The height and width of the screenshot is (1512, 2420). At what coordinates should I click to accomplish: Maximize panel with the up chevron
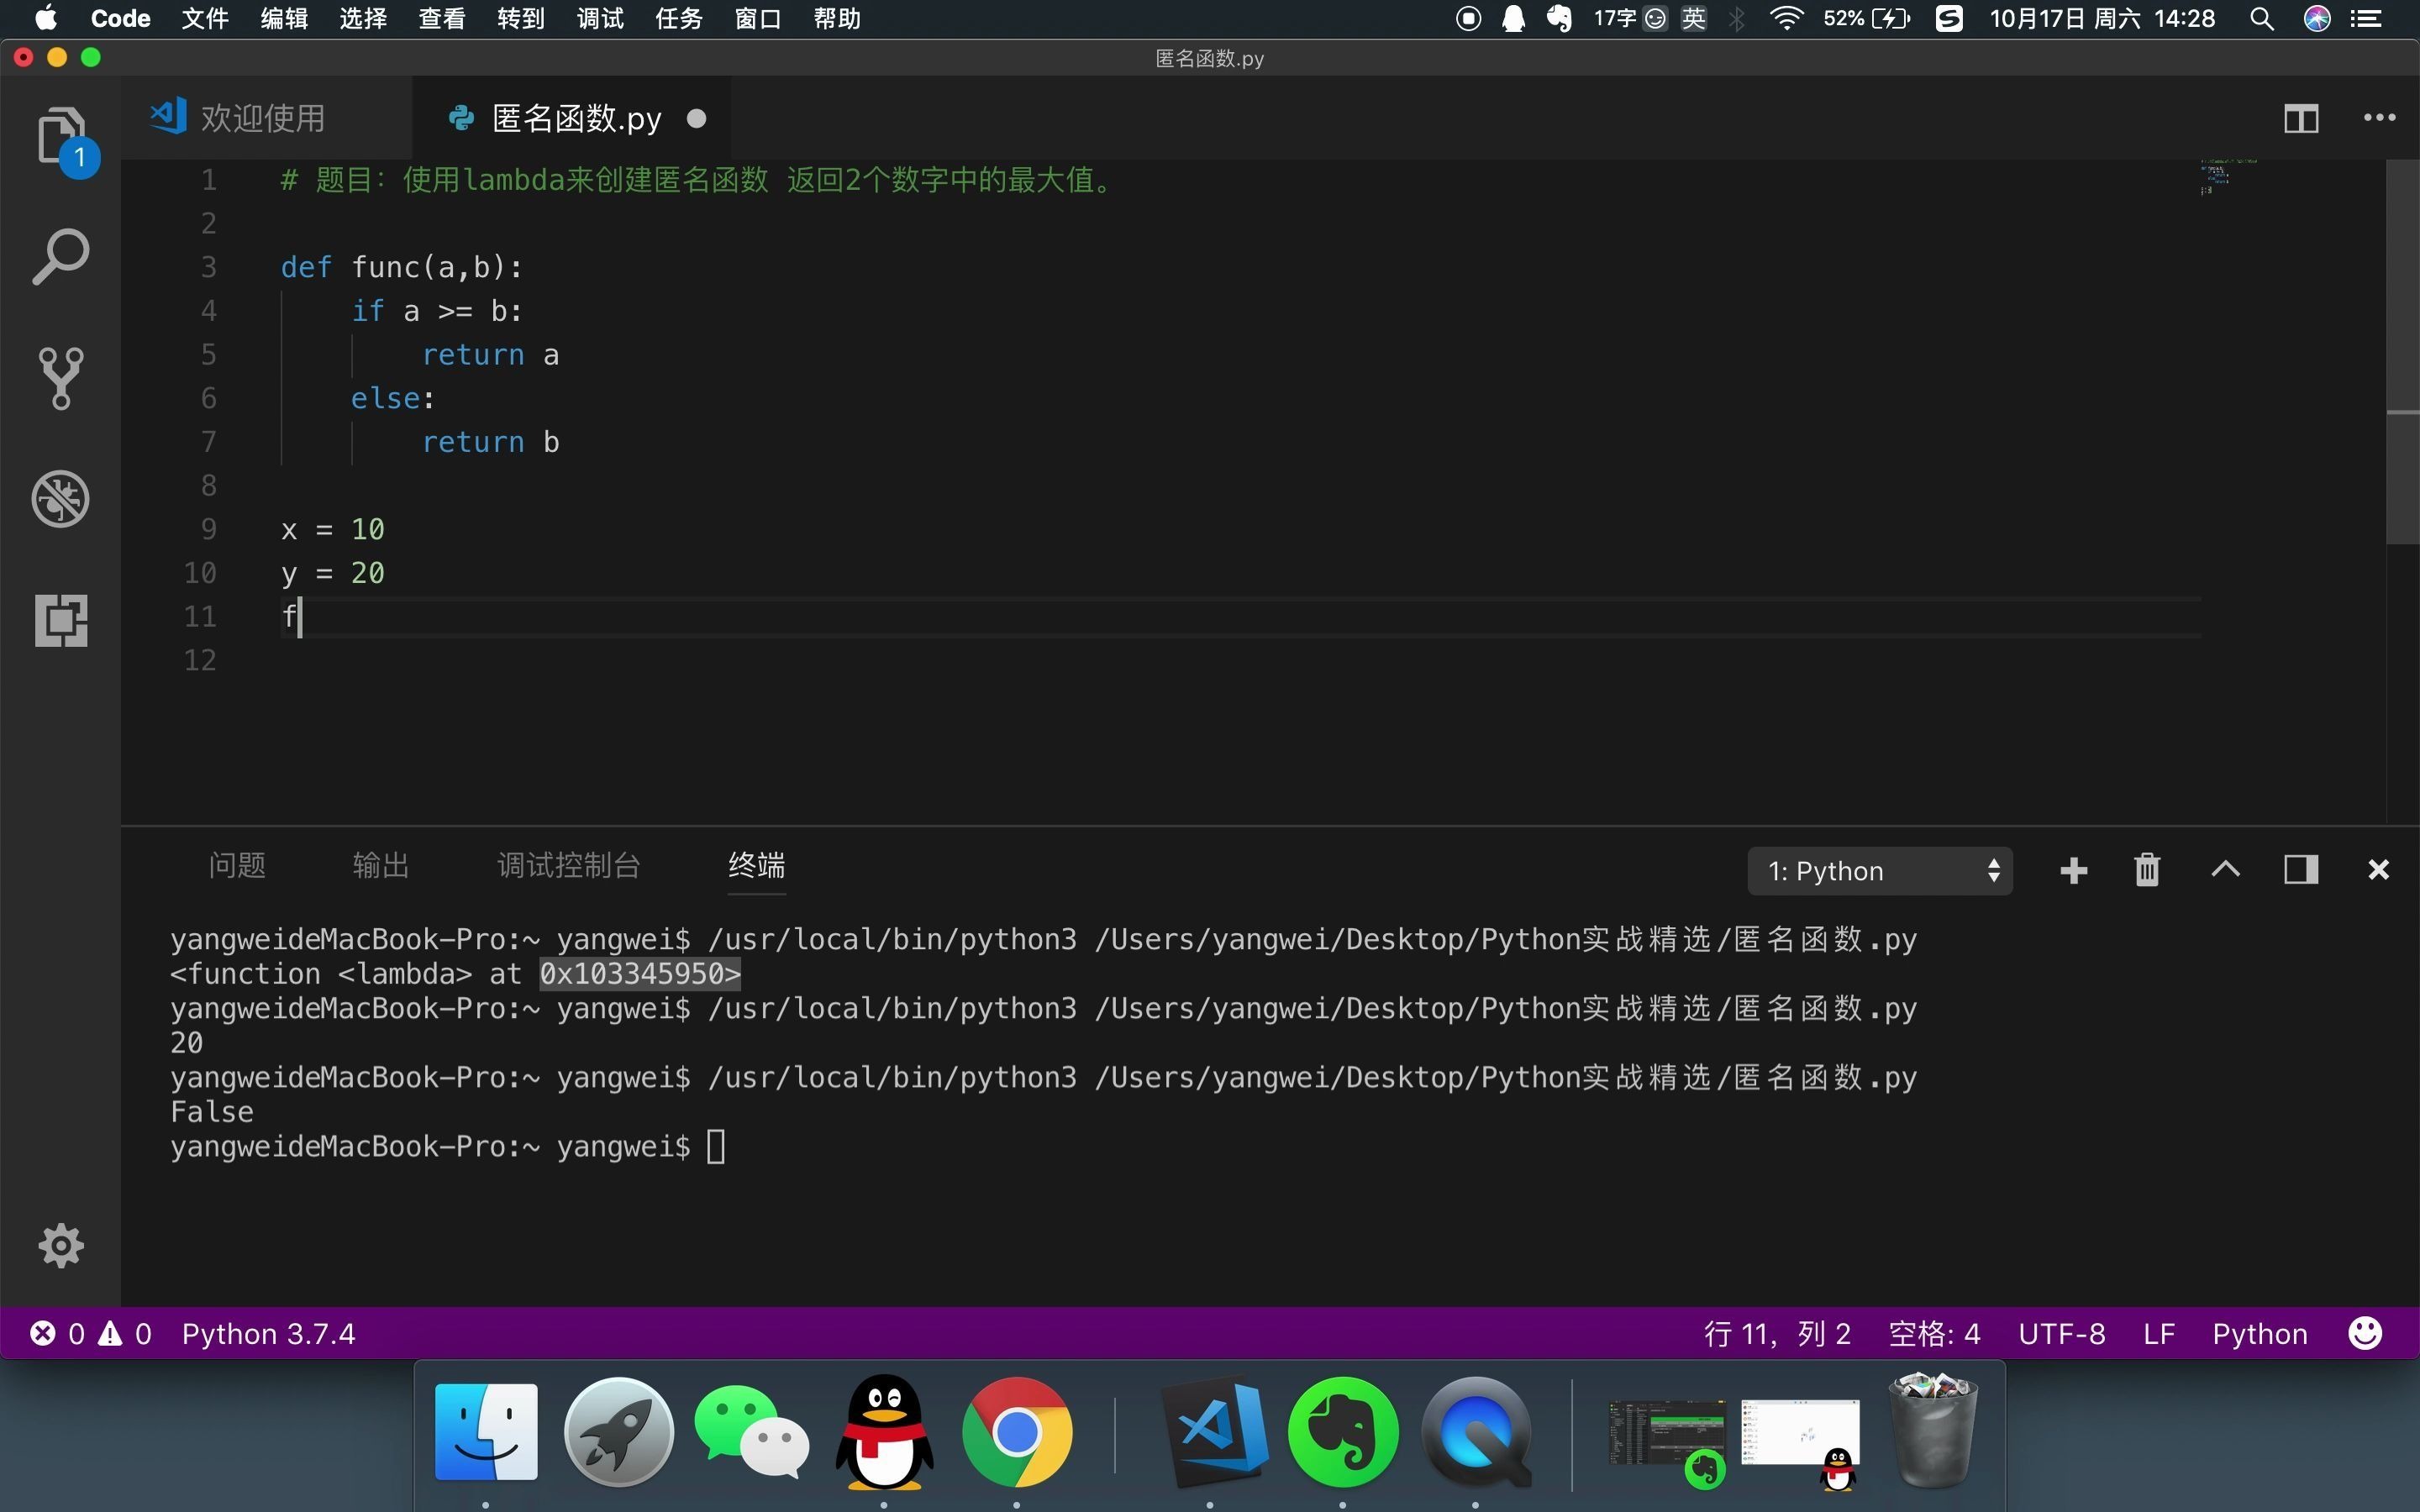[x=2225, y=870]
